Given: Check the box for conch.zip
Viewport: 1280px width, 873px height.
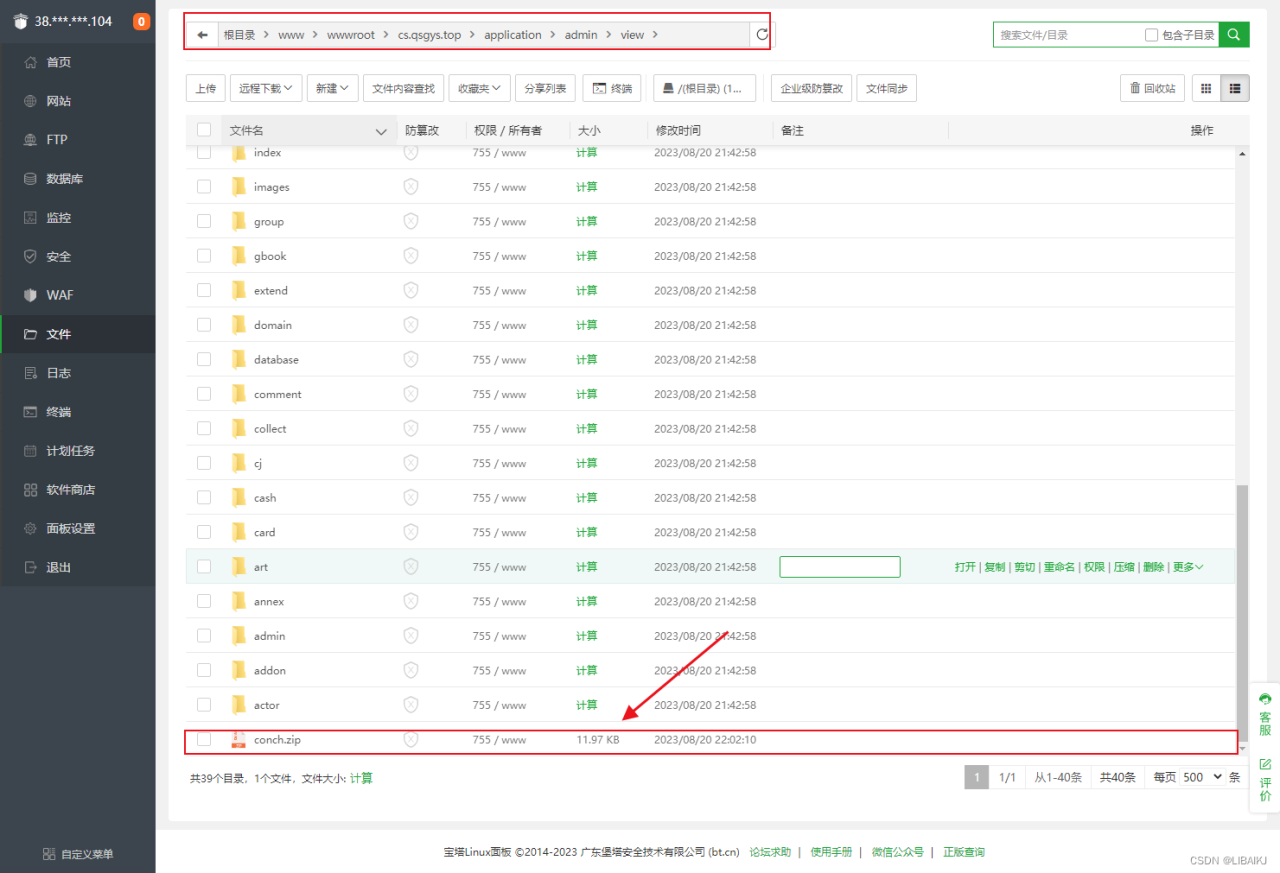Looking at the screenshot, I should 204,740.
